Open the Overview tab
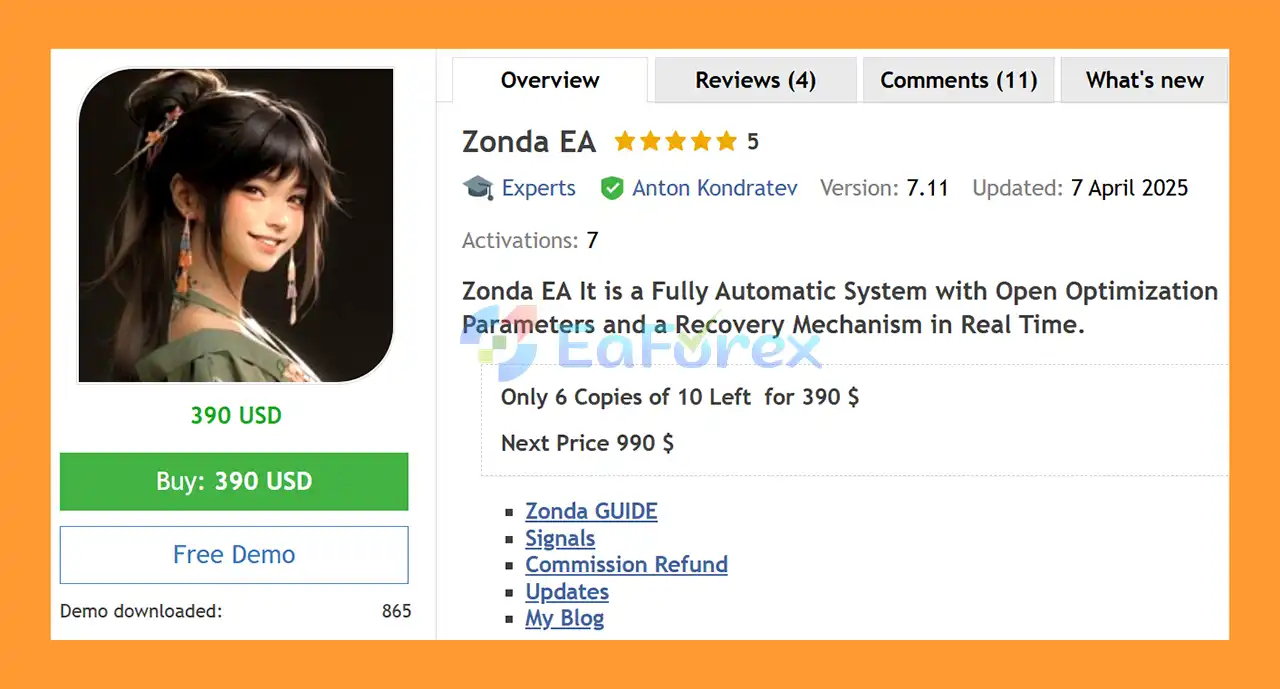The image size is (1280, 689). click(x=550, y=81)
